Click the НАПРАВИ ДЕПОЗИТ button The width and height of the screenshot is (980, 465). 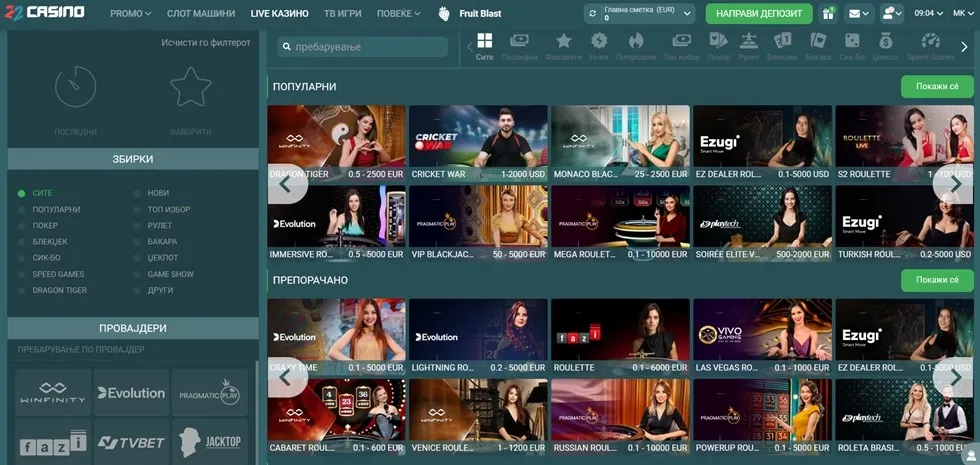pyautogui.click(x=759, y=14)
